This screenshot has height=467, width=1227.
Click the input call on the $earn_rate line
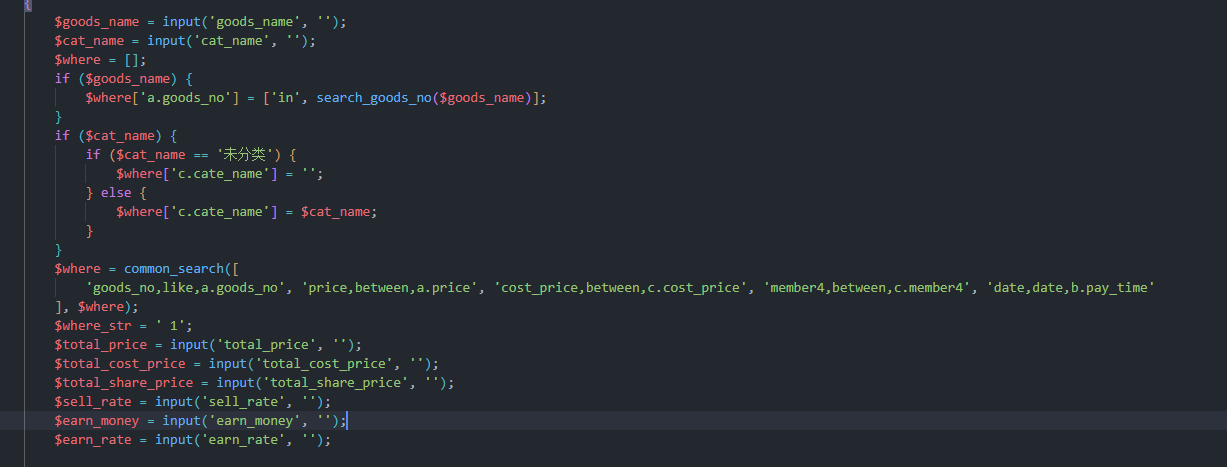pyautogui.click(x=174, y=440)
